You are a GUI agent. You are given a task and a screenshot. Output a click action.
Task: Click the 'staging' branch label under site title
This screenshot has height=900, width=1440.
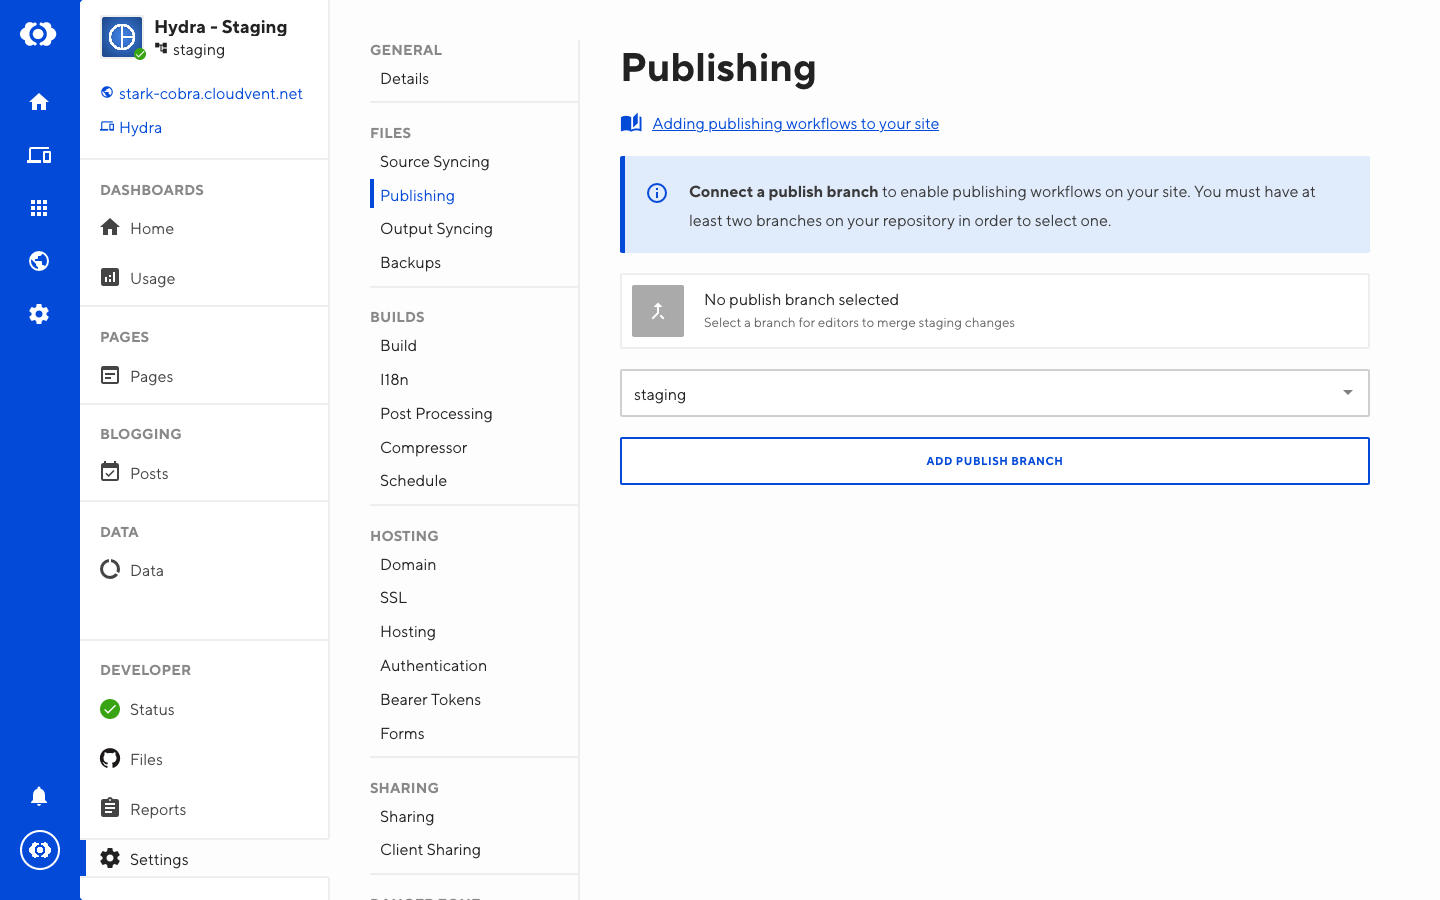(199, 50)
